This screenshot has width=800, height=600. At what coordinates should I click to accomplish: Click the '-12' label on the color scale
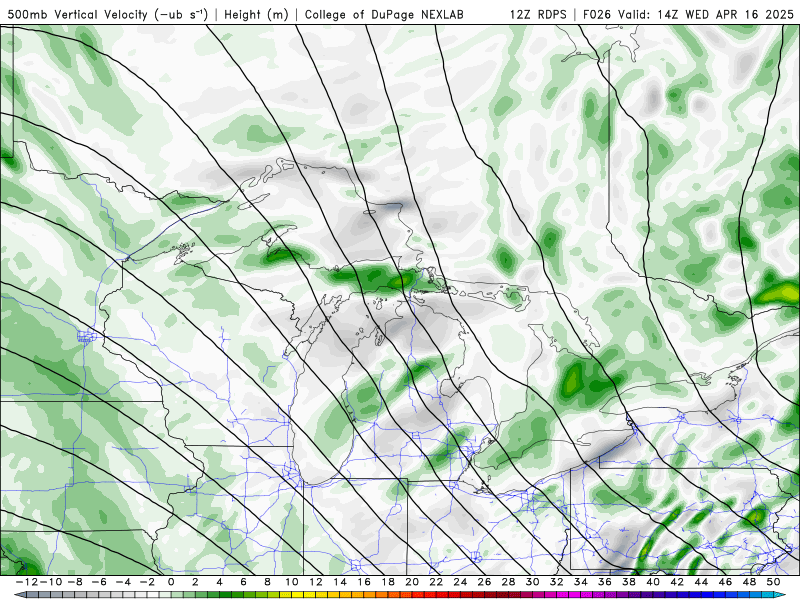pos(27,582)
